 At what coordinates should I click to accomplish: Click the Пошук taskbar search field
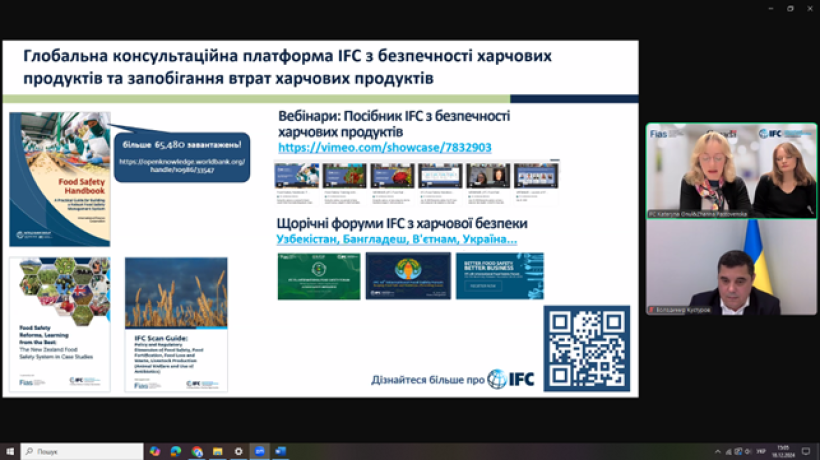(82, 451)
